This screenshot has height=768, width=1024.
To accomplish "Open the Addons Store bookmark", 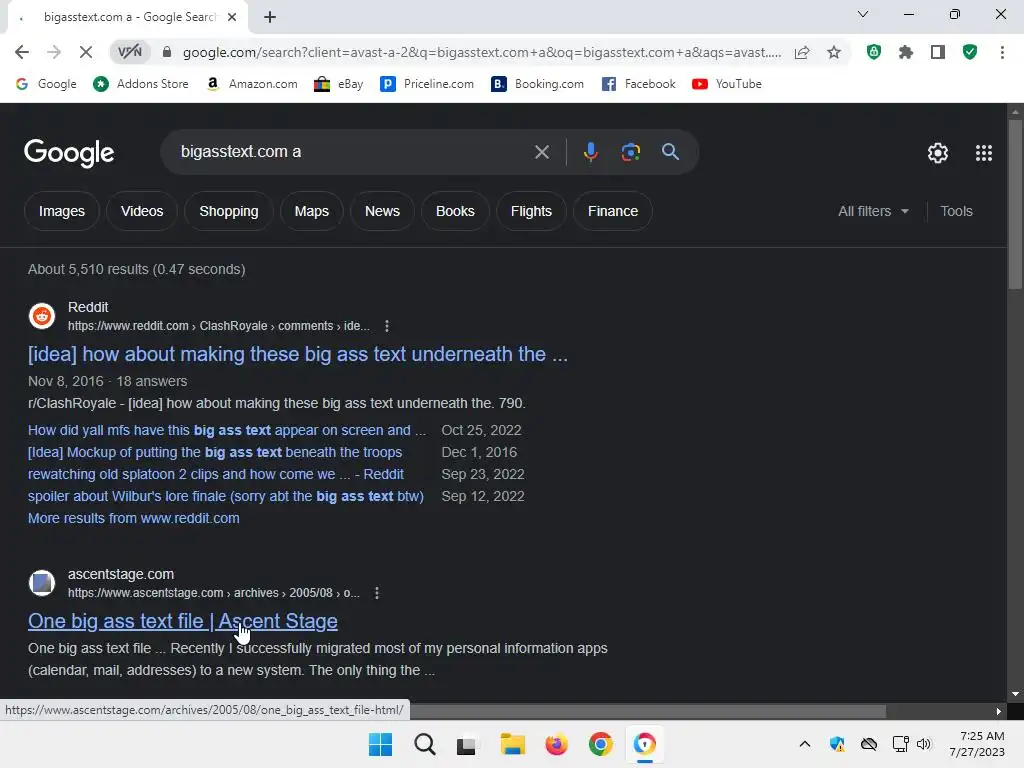I will pyautogui.click(x=140, y=84).
